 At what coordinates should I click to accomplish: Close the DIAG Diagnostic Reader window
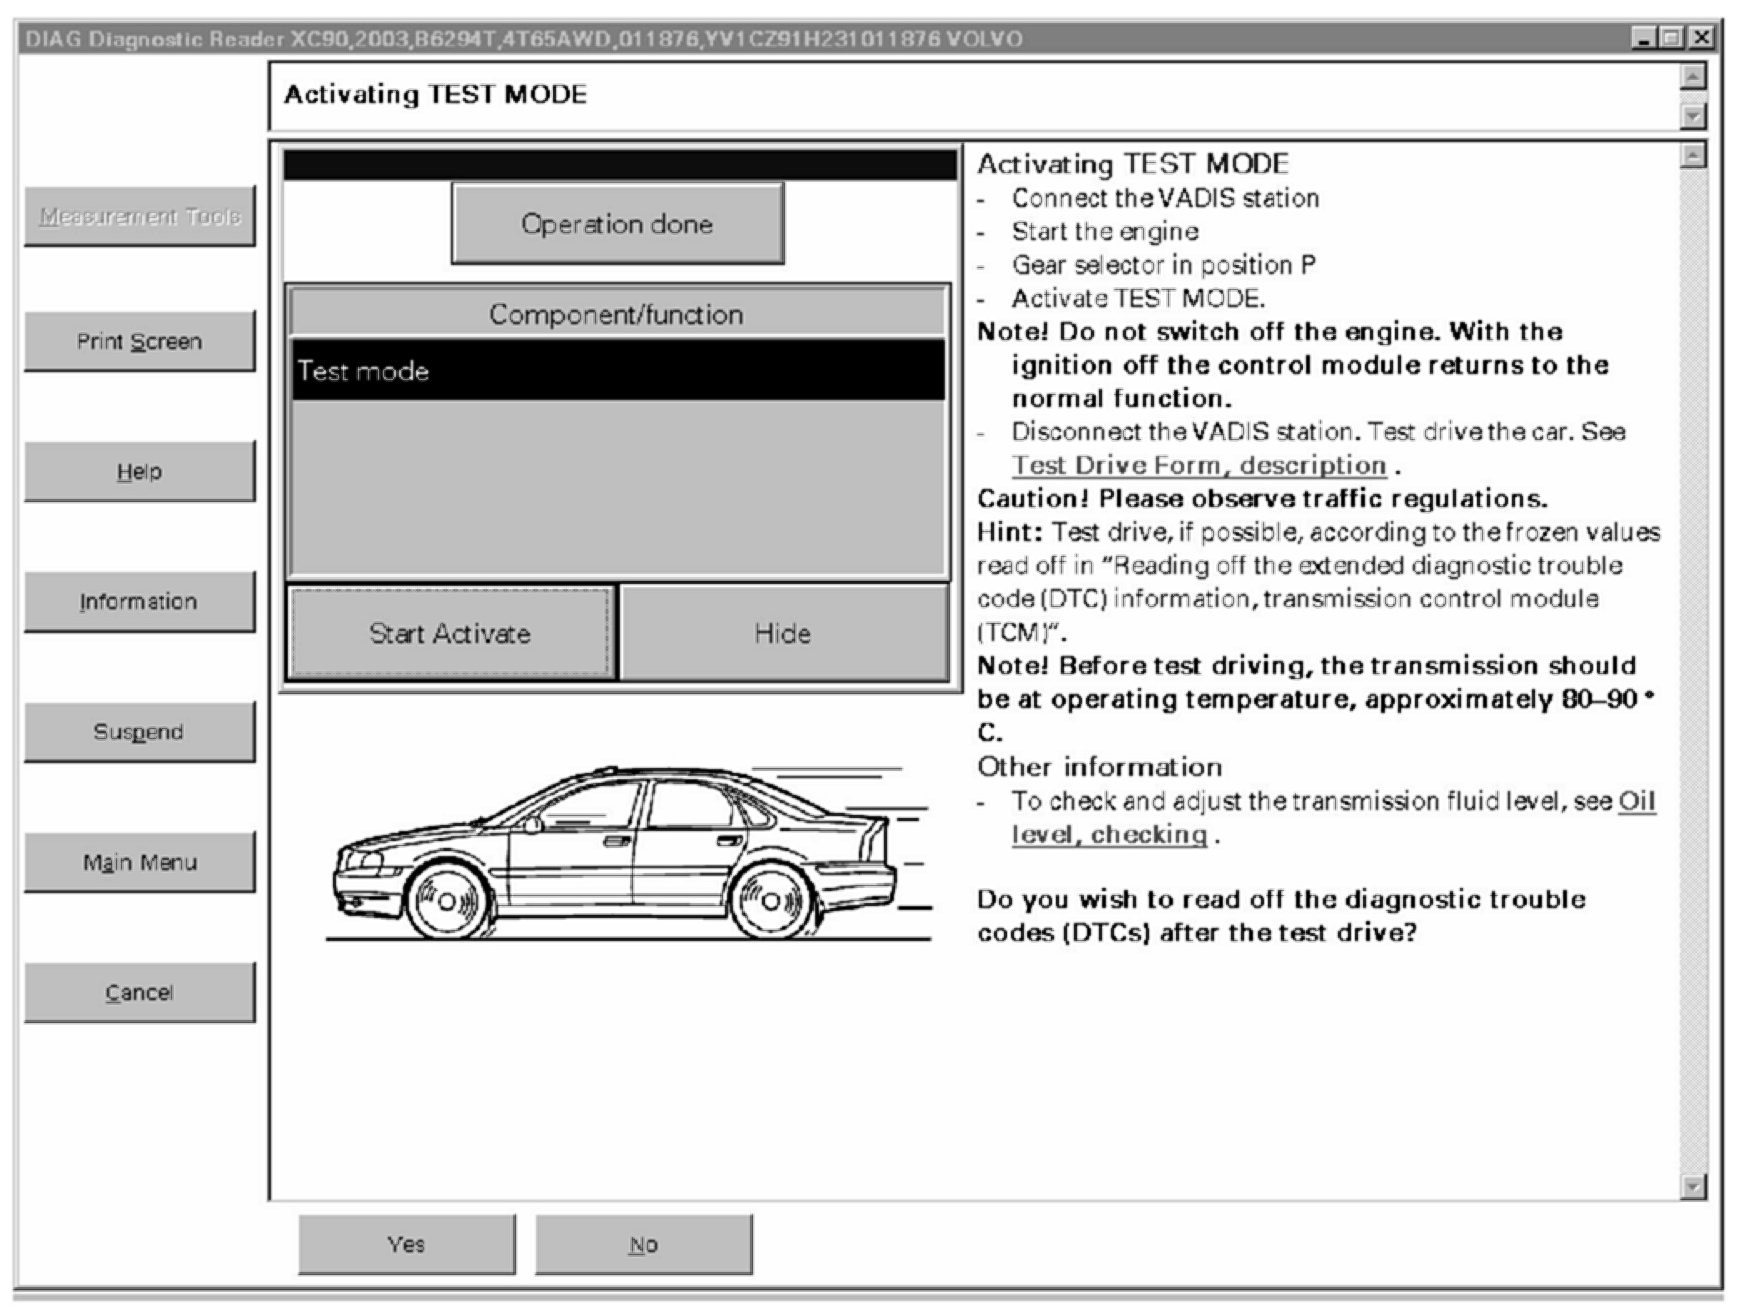pyautogui.click(x=1701, y=38)
